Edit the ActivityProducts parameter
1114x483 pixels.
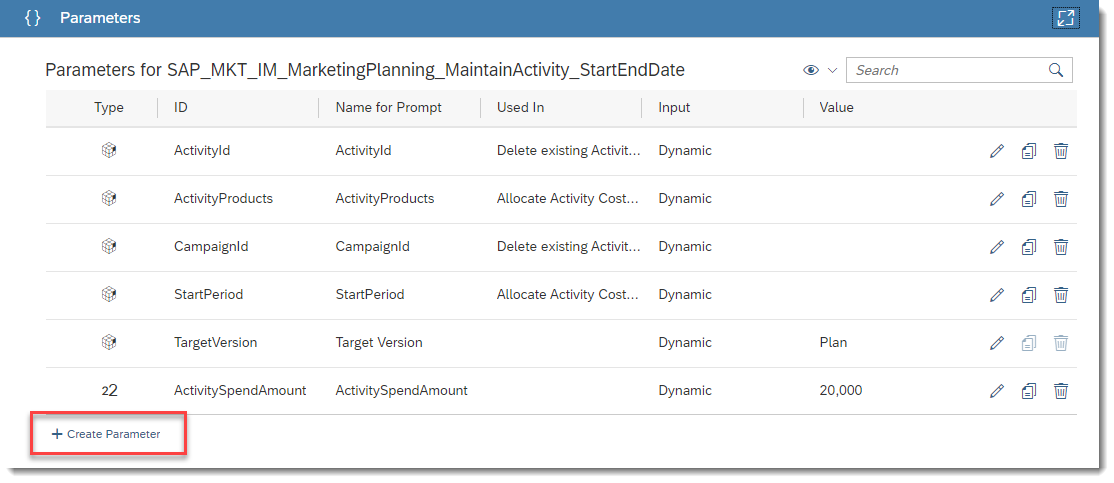pos(997,199)
